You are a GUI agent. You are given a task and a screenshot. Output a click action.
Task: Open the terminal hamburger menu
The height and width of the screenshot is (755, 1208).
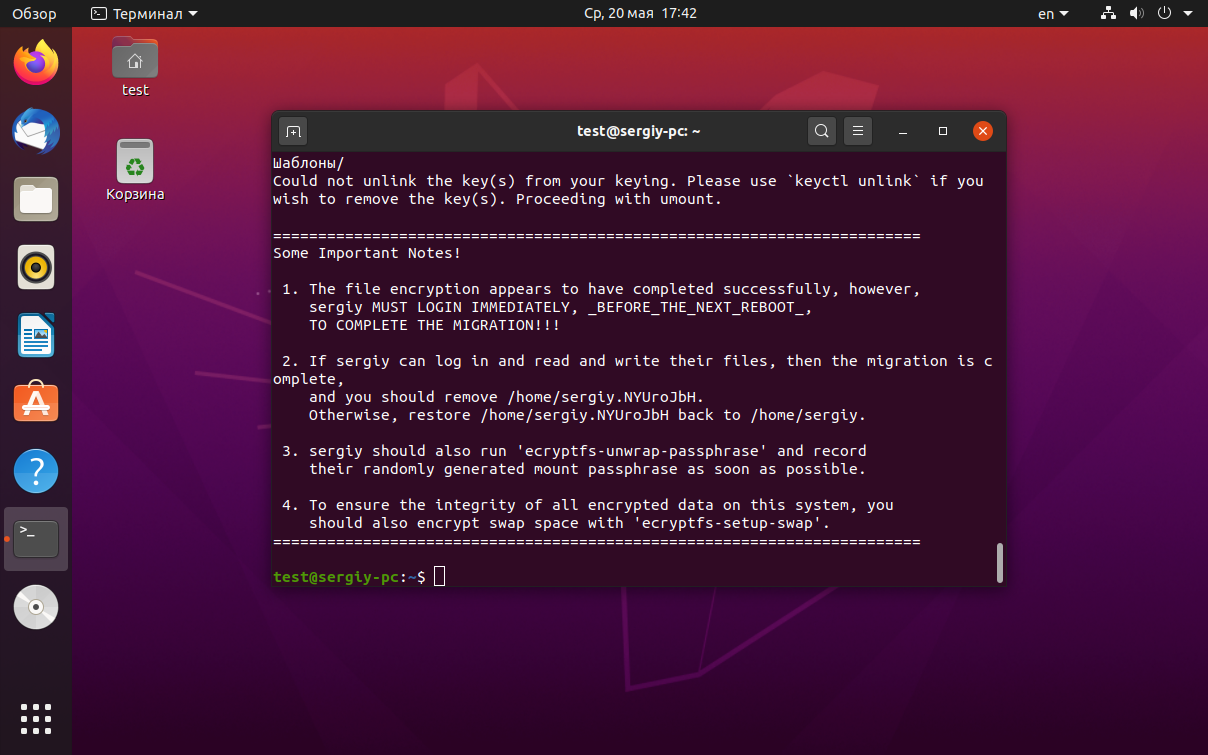pyautogui.click(x=858, y=131)
